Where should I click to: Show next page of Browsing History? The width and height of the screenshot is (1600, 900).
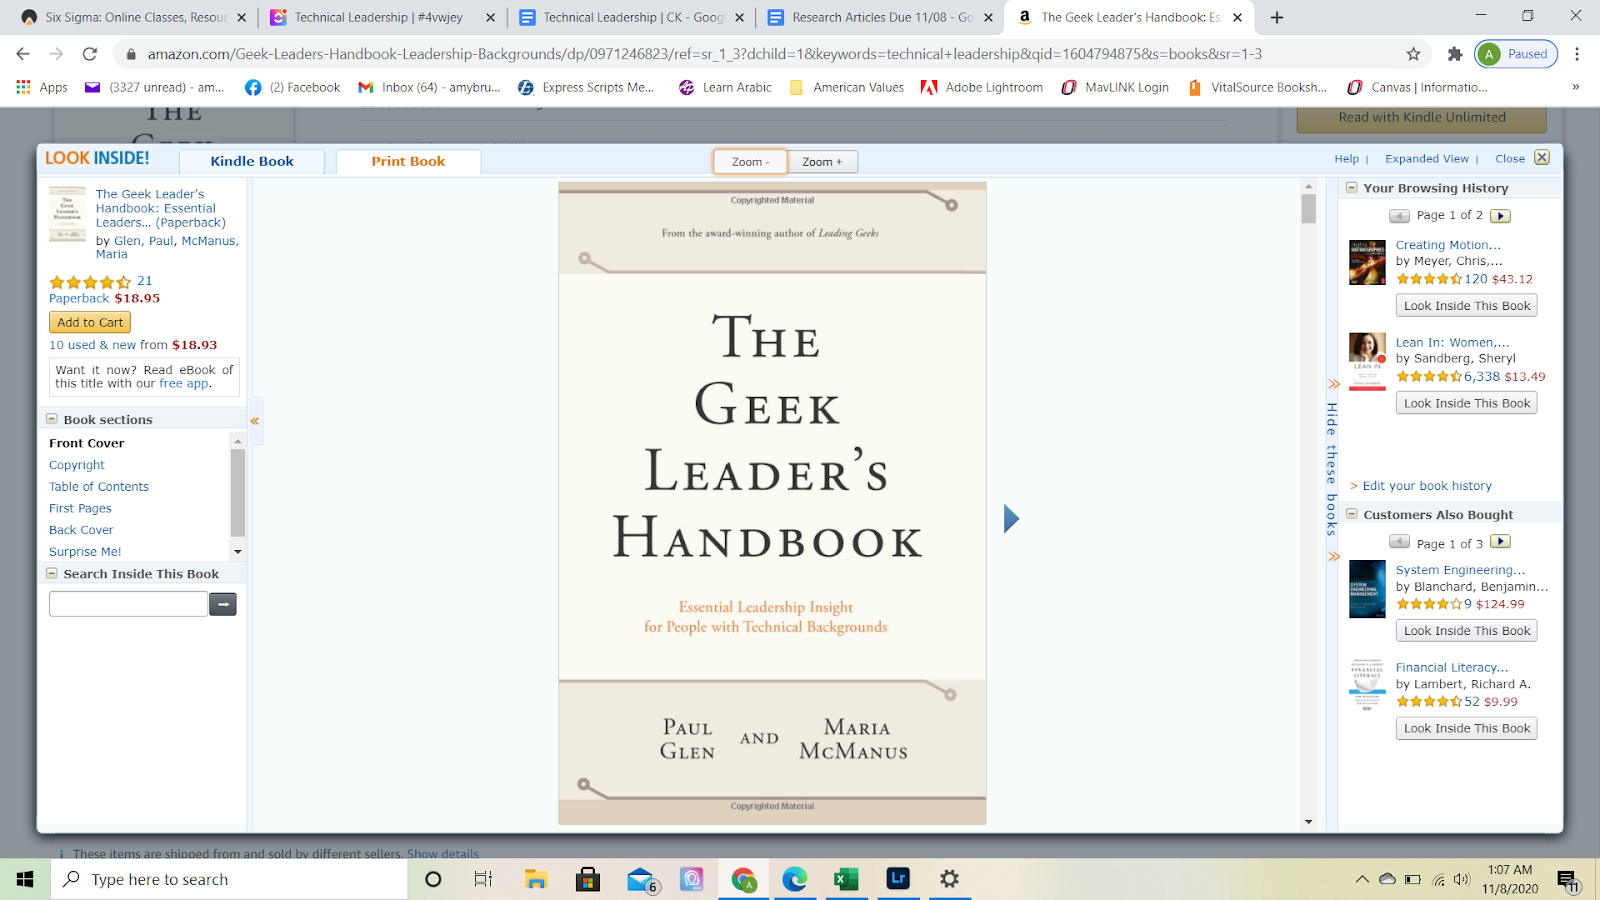click(1500, 216)
